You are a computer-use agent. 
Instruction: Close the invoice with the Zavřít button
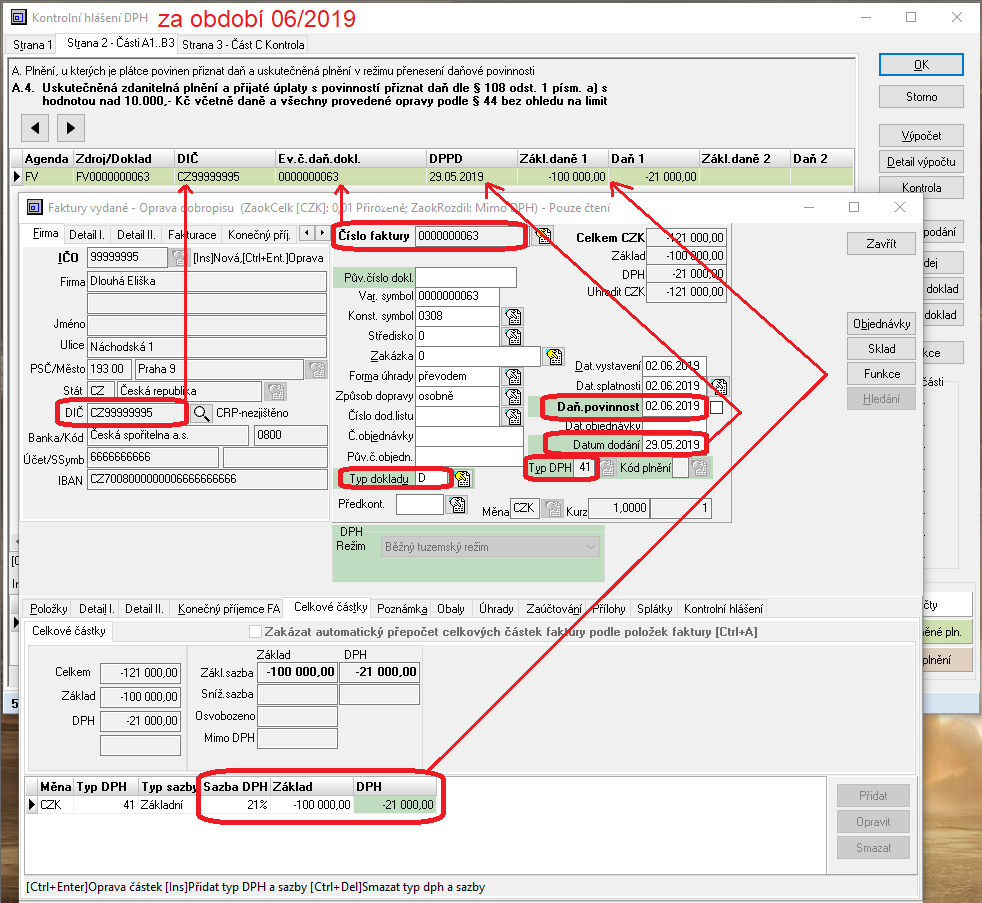click(x=881, y=244)
